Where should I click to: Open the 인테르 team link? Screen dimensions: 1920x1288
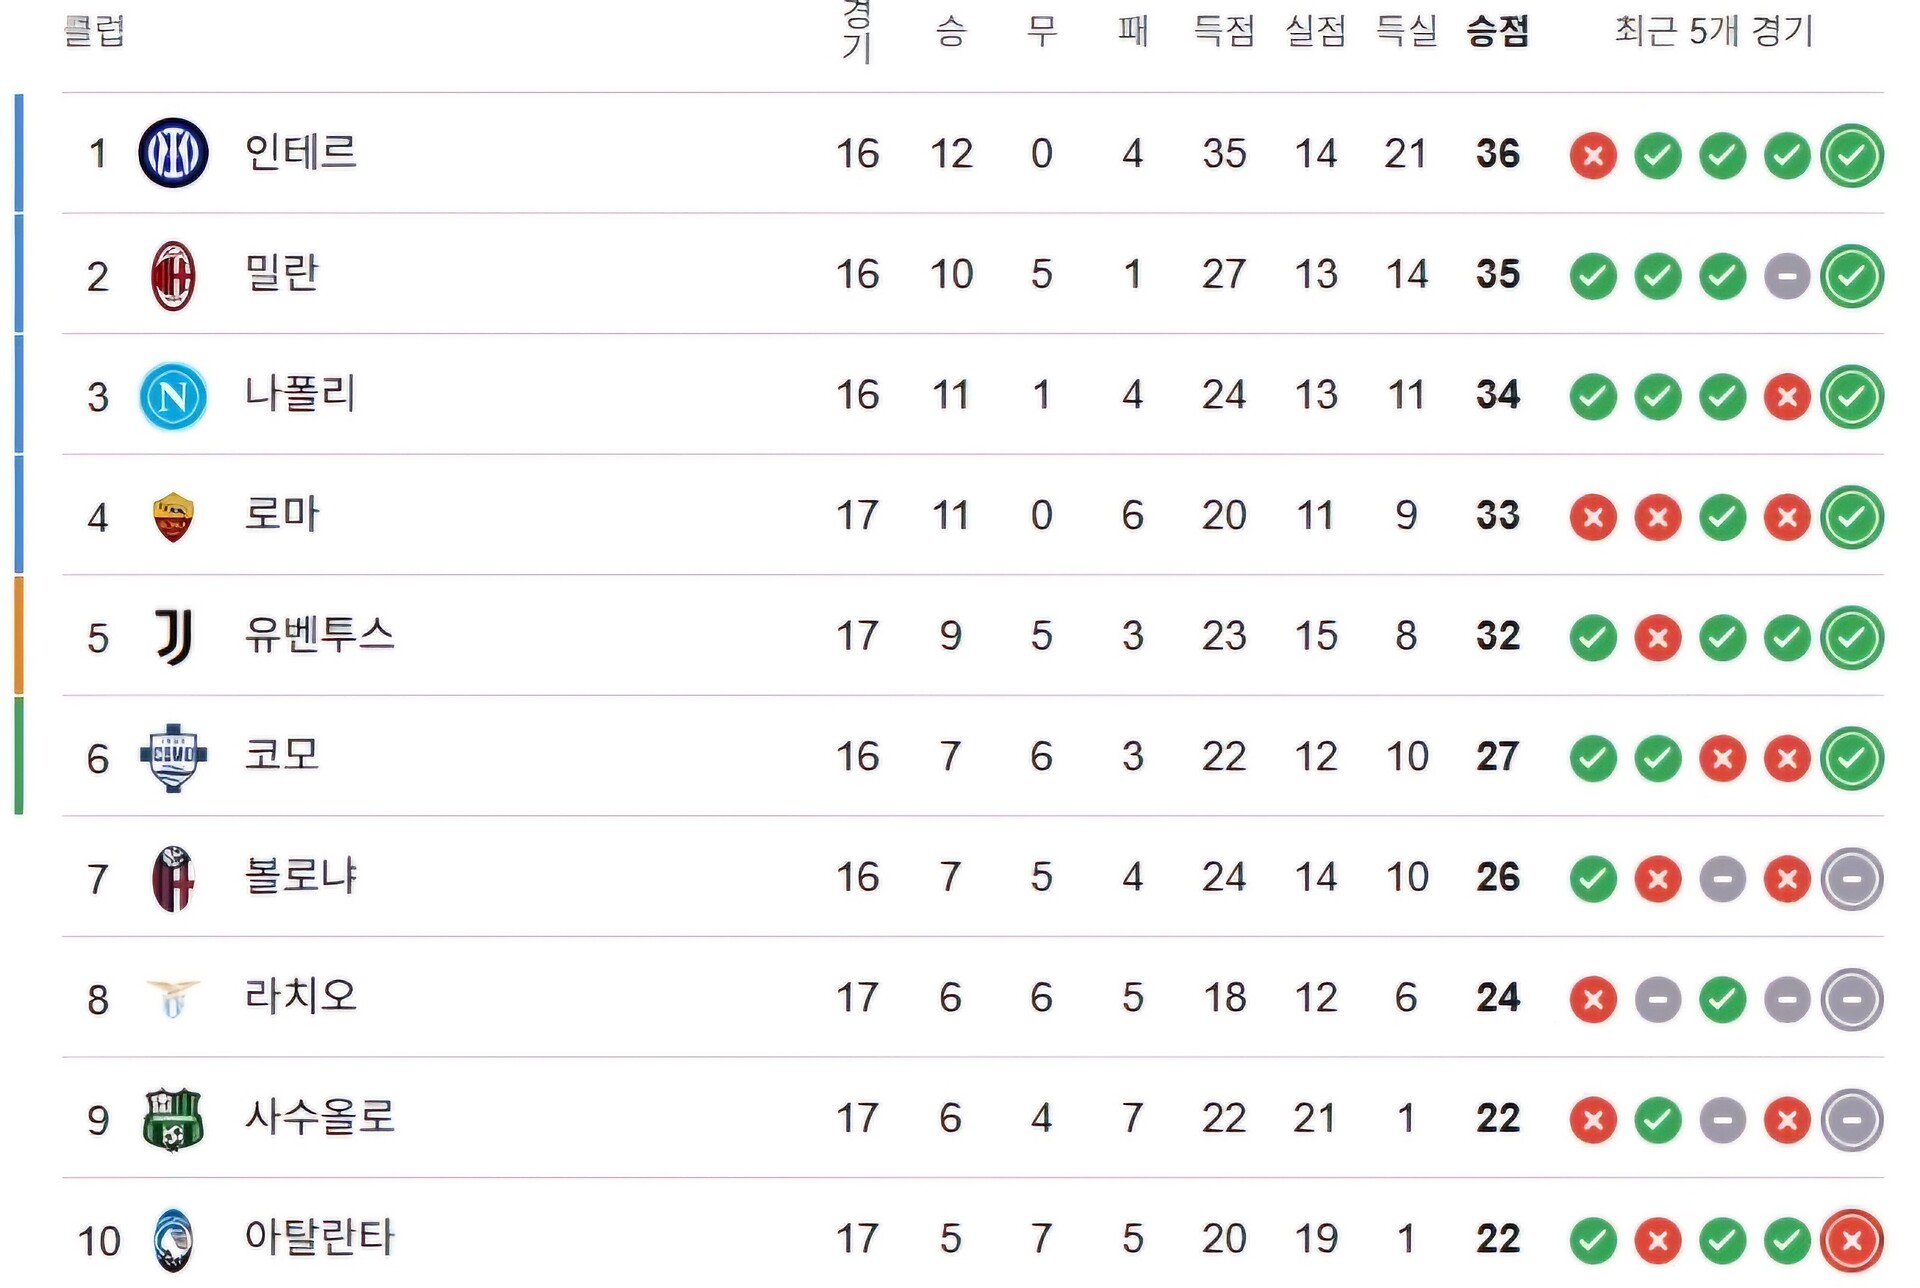coord(301,153)
